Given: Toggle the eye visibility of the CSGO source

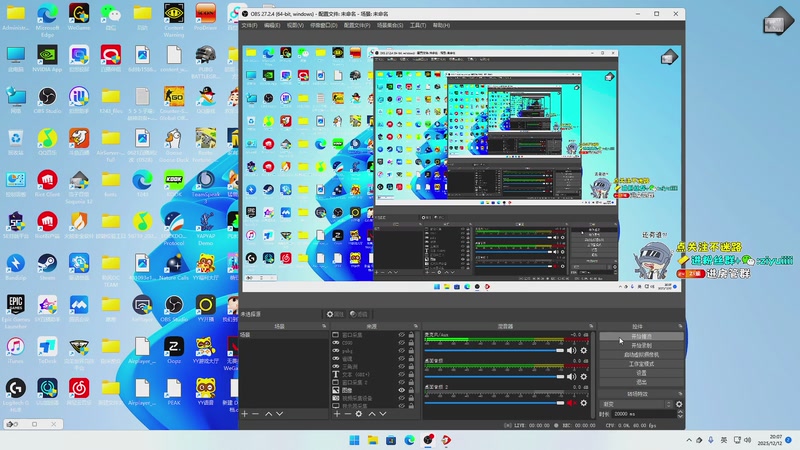Looking at the screenshot, I should click(402, 343).
